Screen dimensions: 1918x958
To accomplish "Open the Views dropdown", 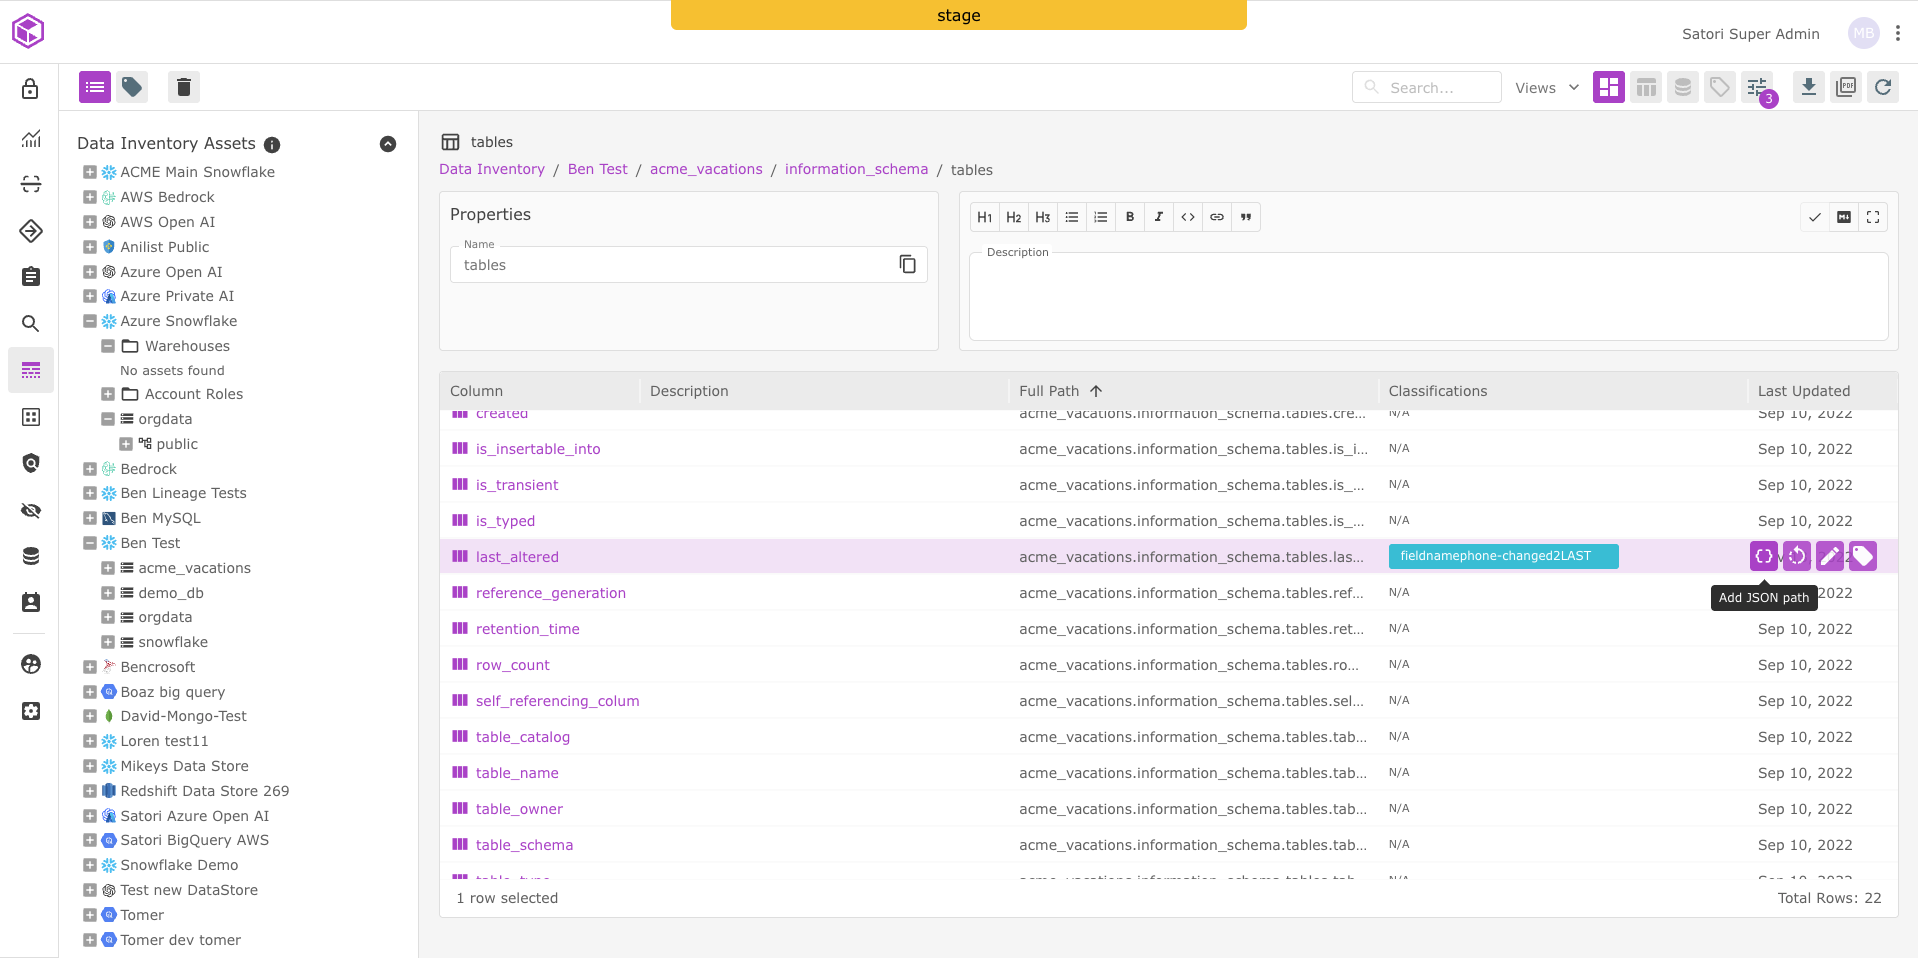I will point(1546,88).
